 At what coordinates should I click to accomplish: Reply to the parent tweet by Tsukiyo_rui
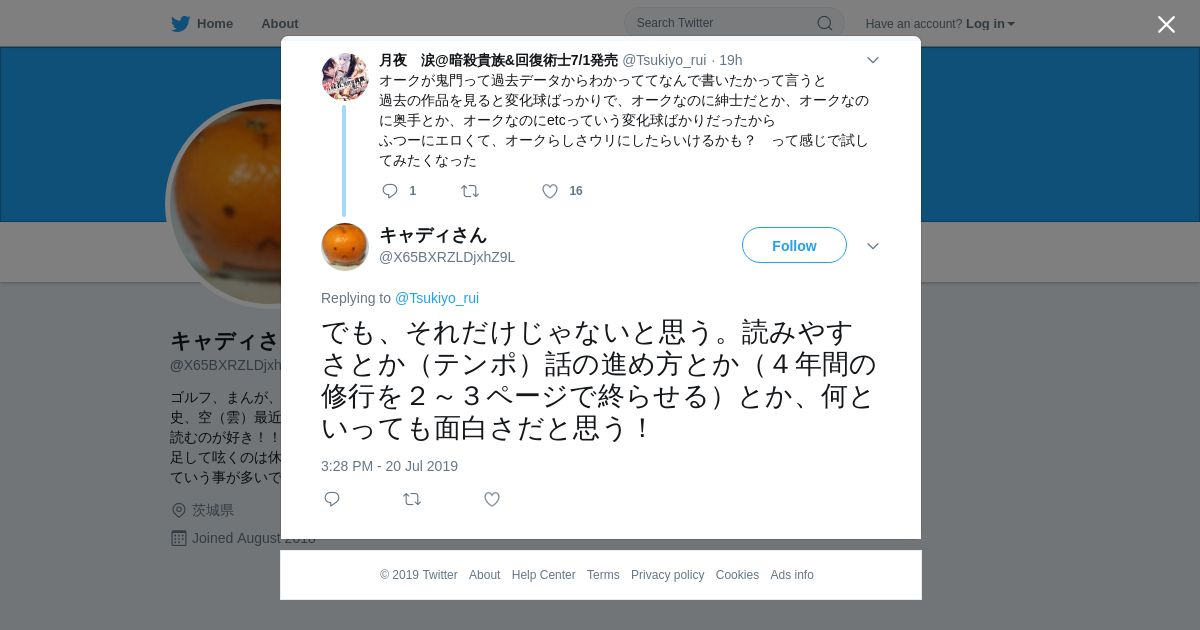pos(390,191)
